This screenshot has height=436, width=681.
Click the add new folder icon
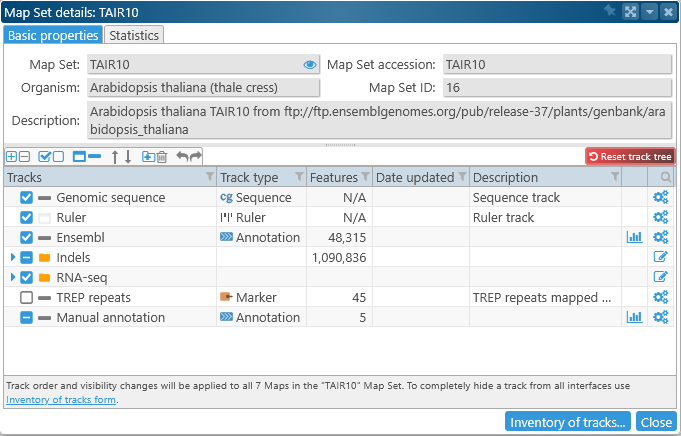148,157
